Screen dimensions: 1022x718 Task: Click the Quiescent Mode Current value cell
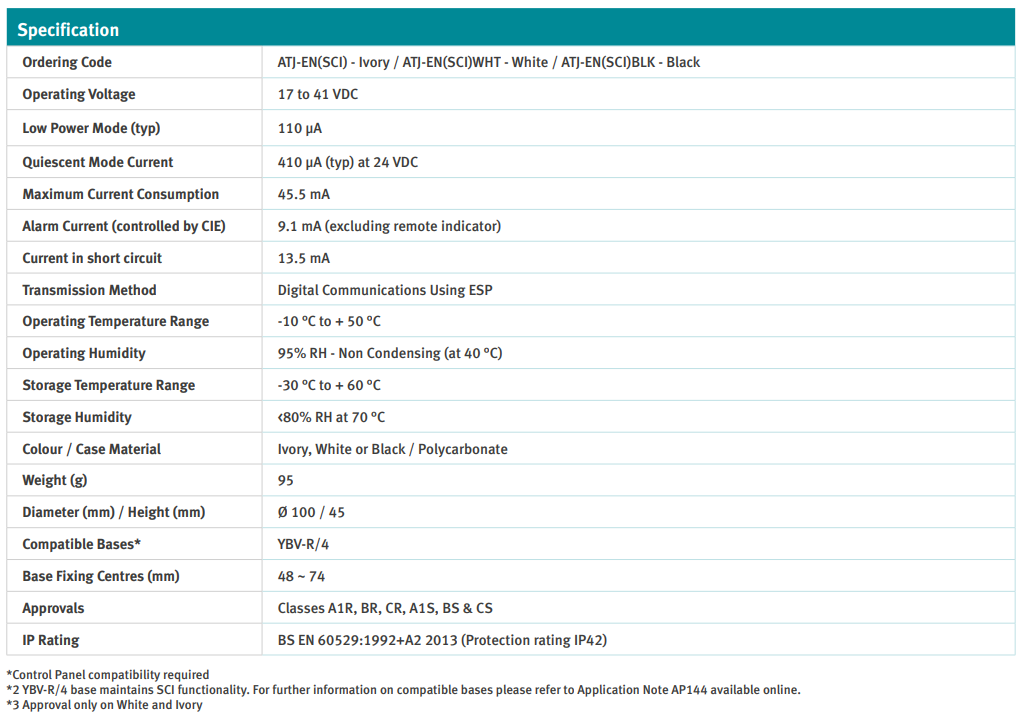click(347, 162)
